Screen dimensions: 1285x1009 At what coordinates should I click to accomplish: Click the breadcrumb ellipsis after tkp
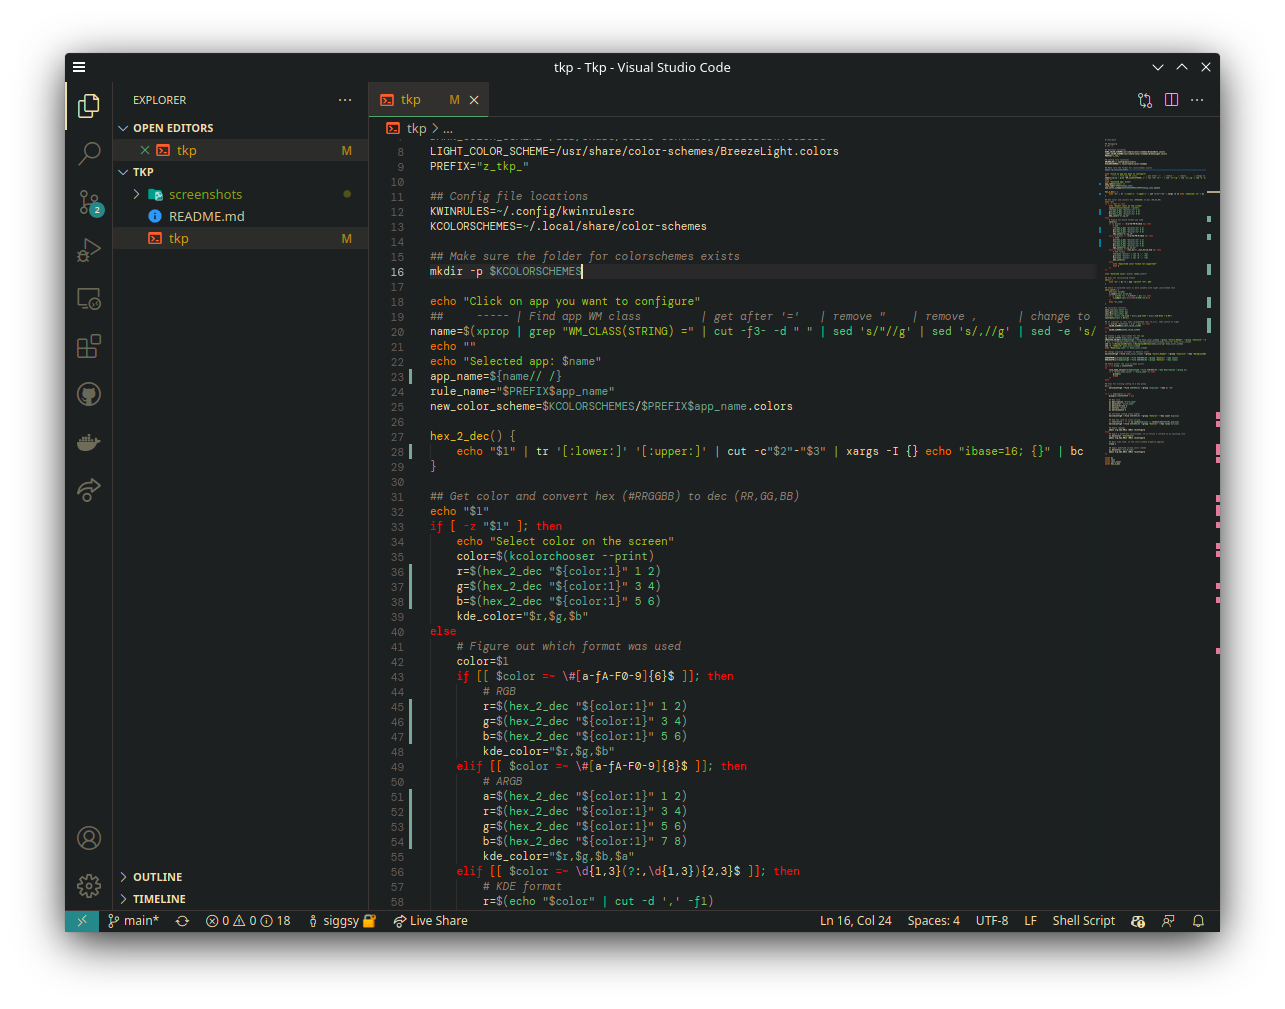tap(448, 129)
